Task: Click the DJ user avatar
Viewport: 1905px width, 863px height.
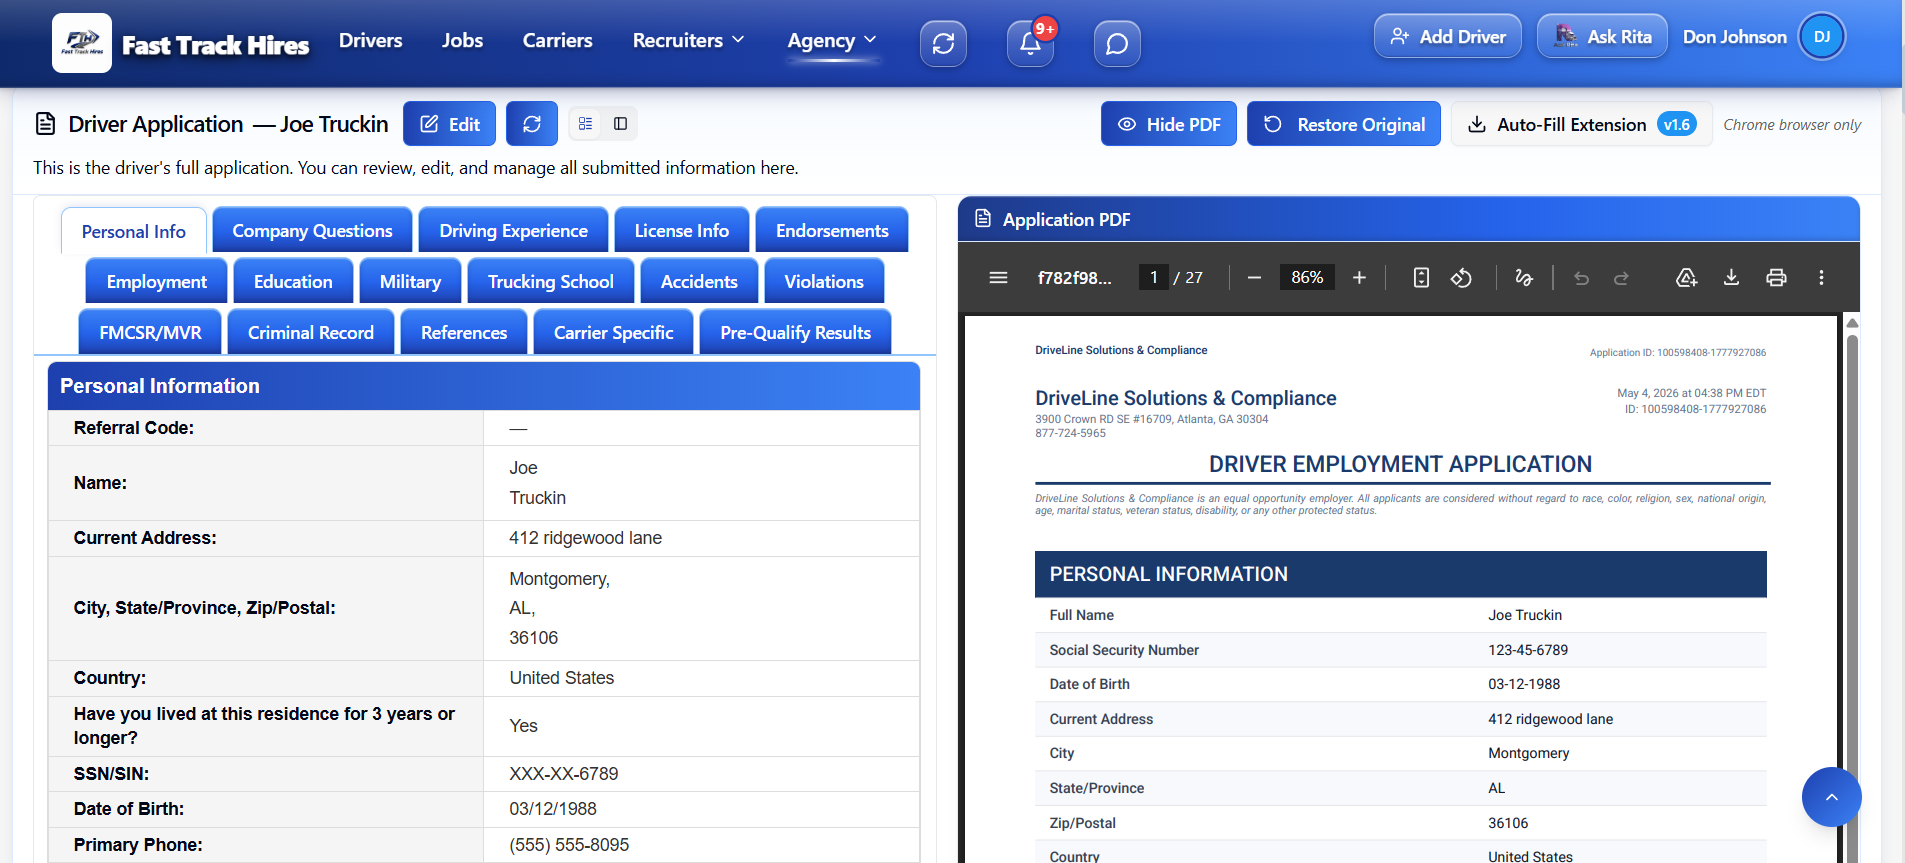Action: (1822, 37)
